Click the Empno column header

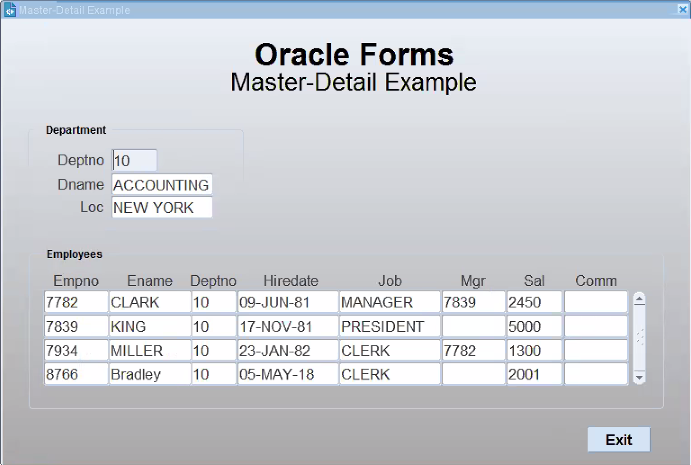point(76,281)
